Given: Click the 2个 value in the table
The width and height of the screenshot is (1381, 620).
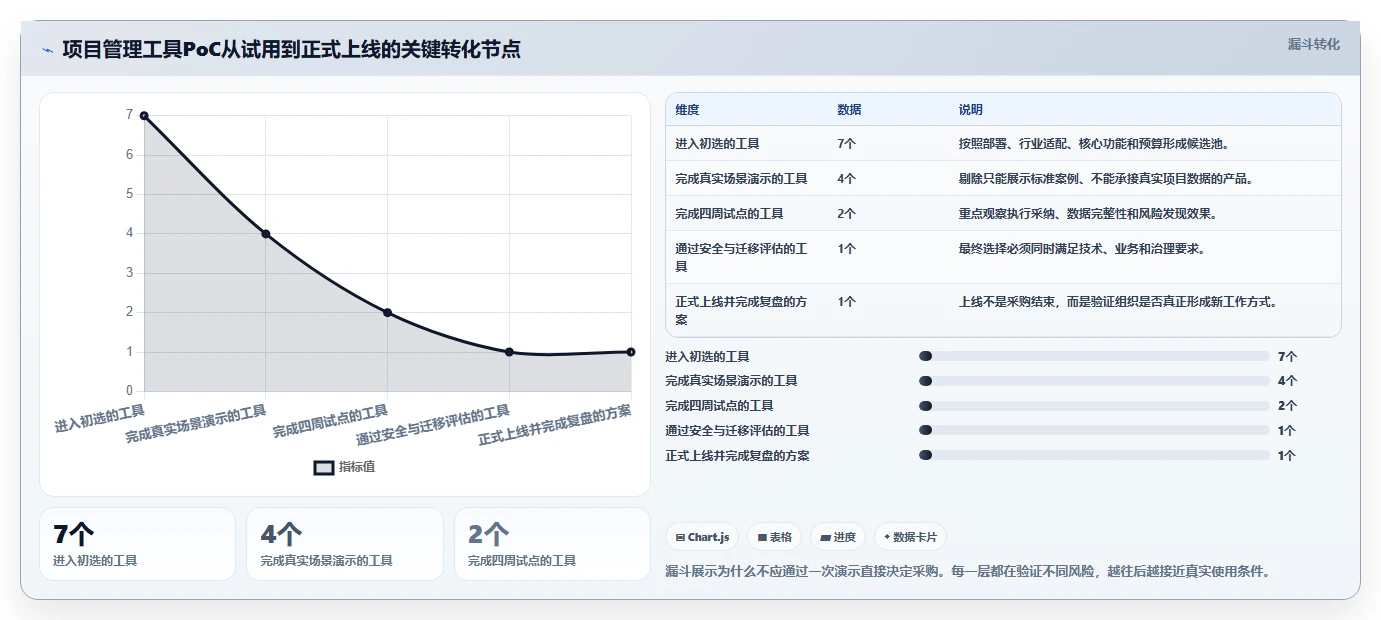Looking at the screenshot, I should pos(846,214).
